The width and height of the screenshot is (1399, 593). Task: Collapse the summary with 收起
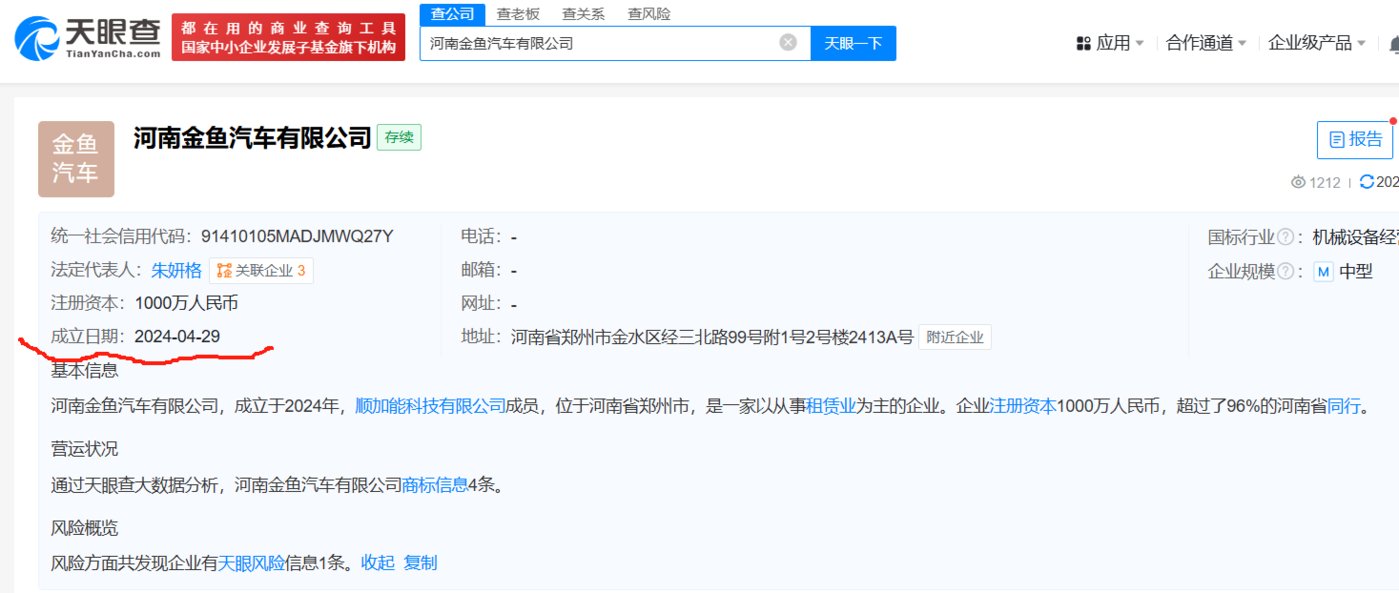(x=378, y=563)
